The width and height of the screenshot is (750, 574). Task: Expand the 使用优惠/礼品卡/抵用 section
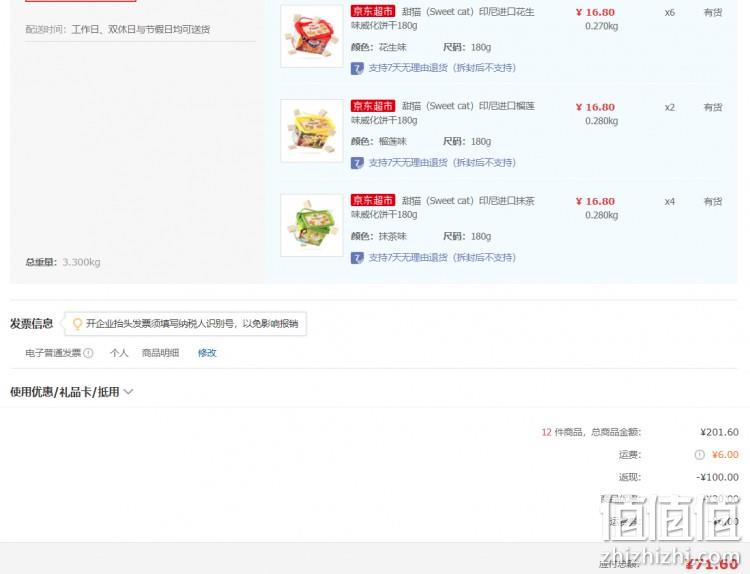click(72, 392)
